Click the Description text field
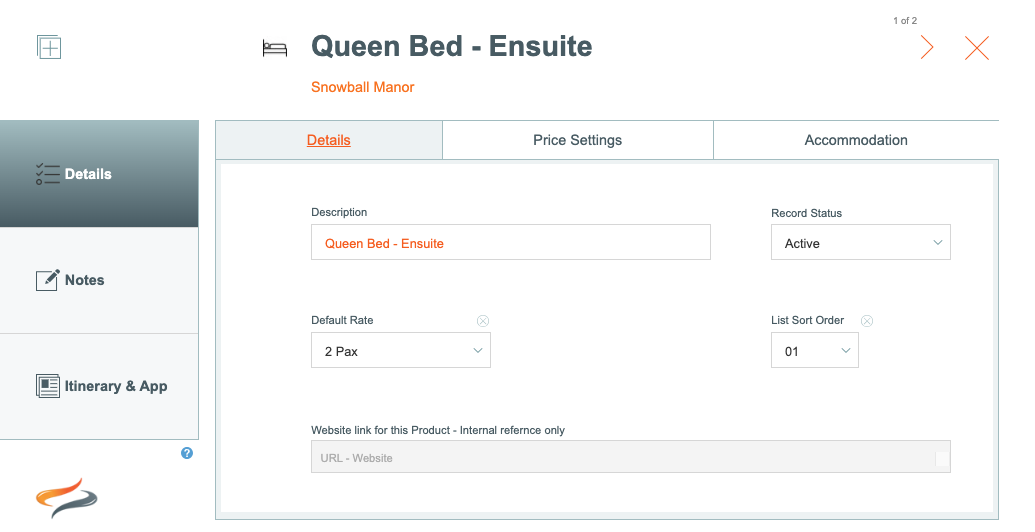Viewport: 1035px width, 532px height. tap(511, 242)
